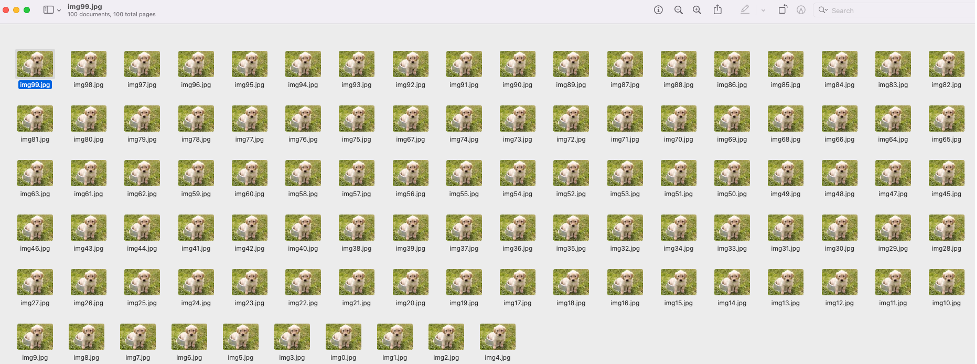This screenshot has height=364, width=977.
Task: Select the img43.jpg thumbnail
Action: tap(88, 228)
